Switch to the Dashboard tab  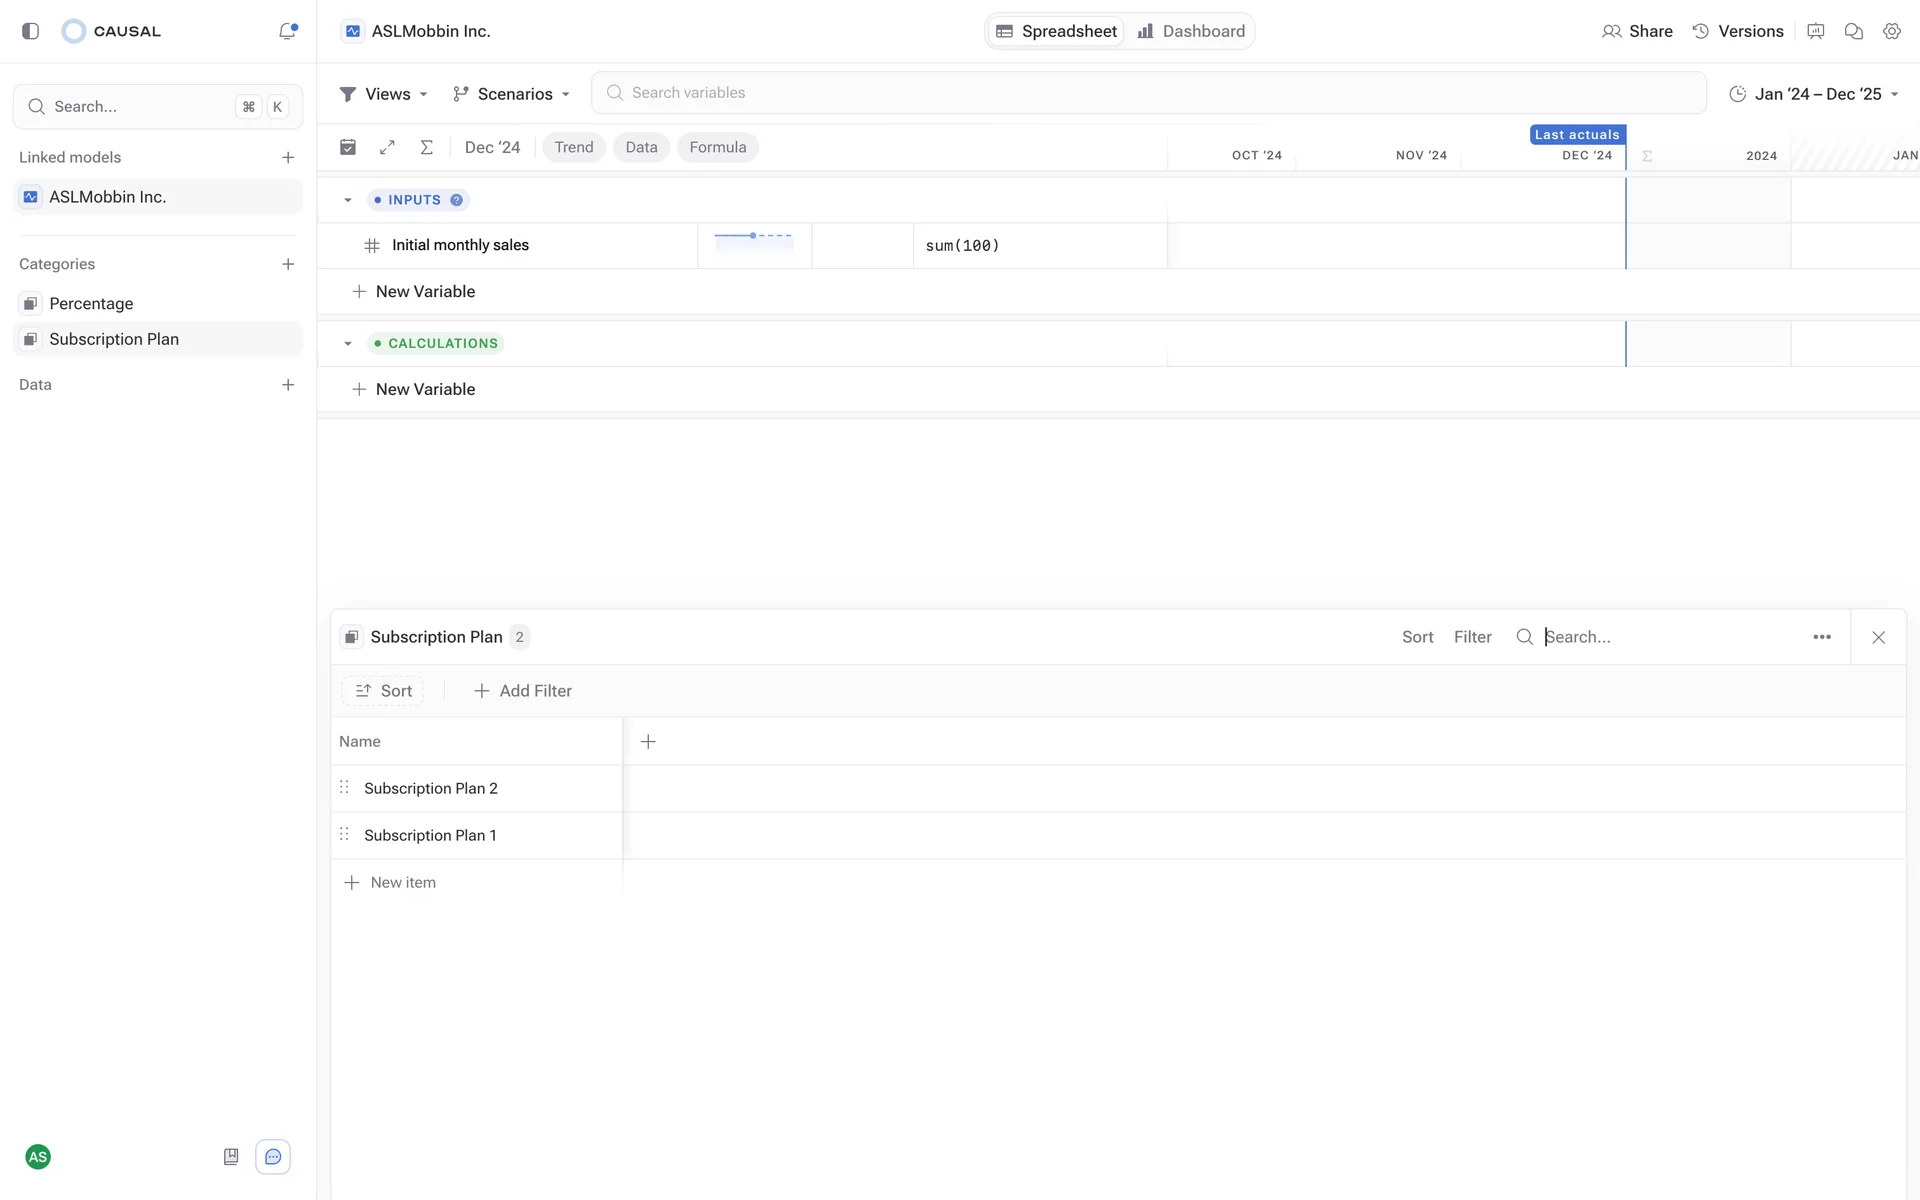click(x=1191, y=31)
